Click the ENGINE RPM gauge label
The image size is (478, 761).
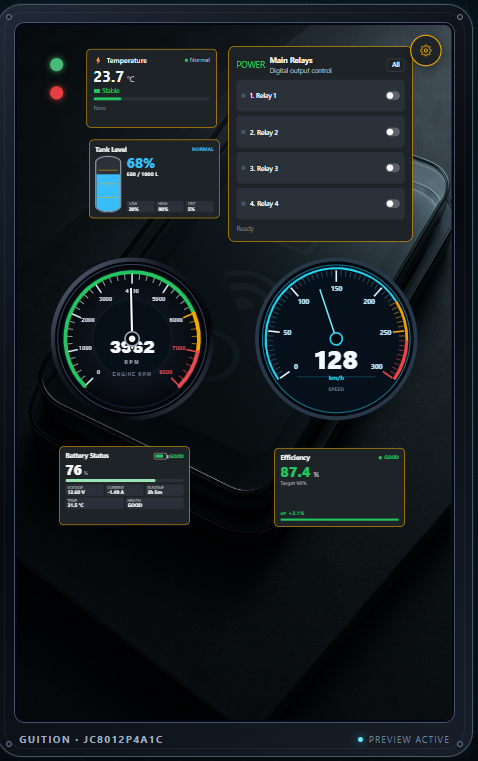tap(132, 374)
